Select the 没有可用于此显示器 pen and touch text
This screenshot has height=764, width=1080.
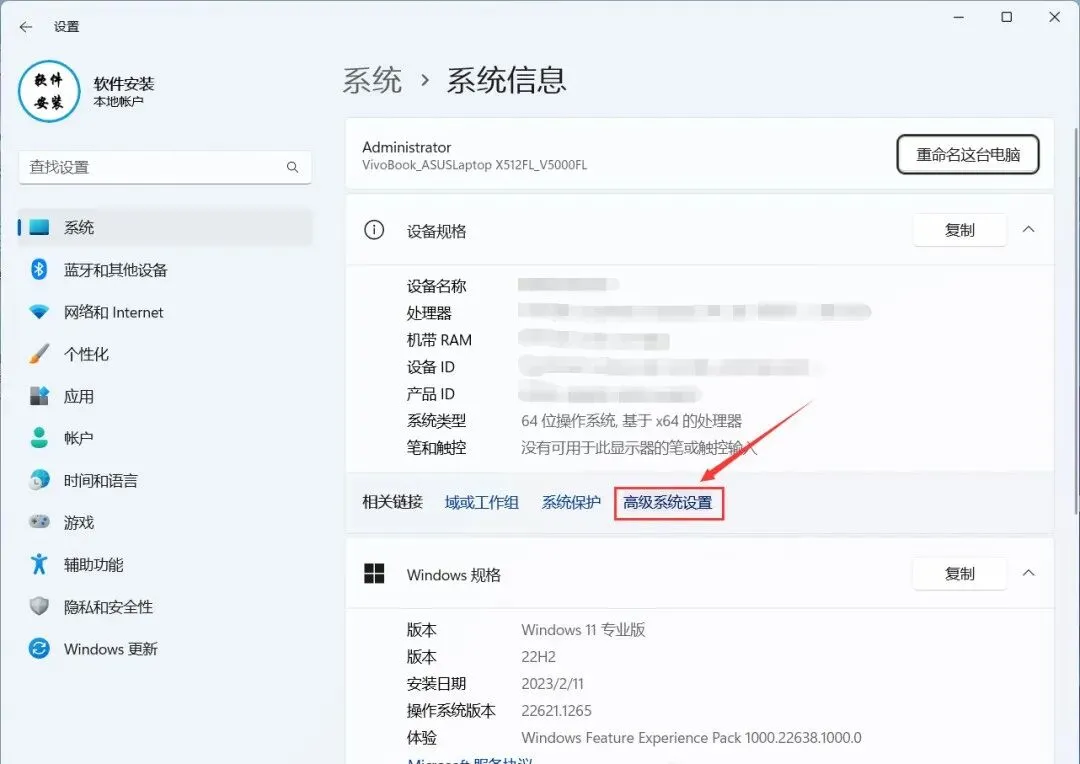pyautogui.click(x=639, y=448)
